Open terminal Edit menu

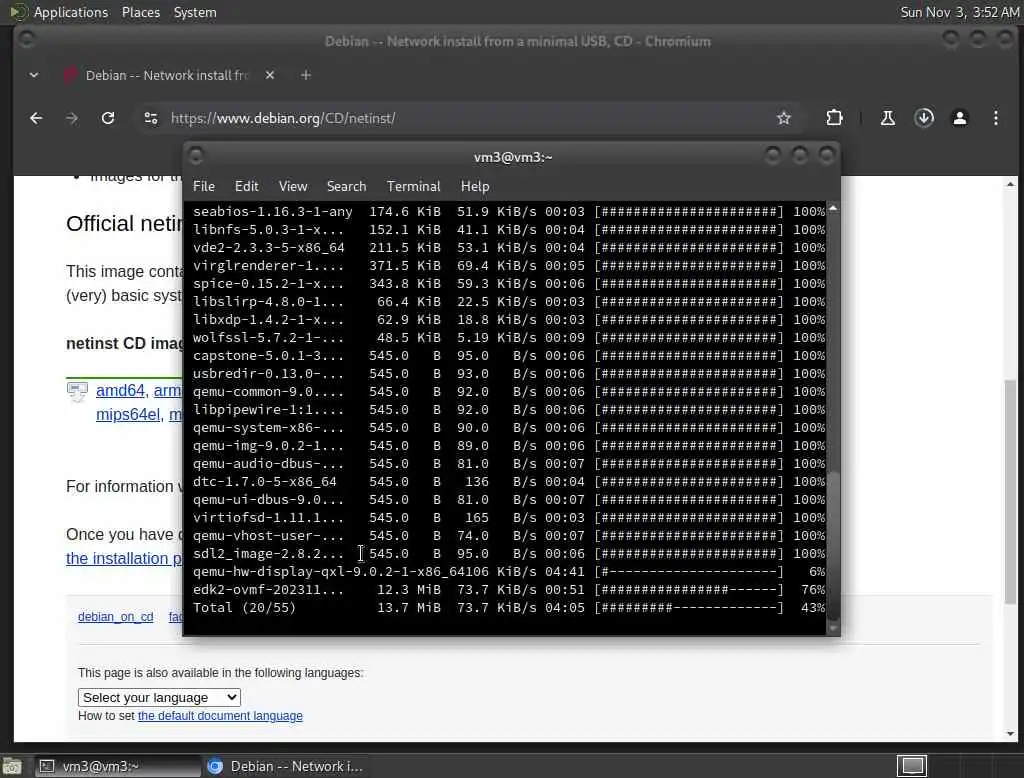pos(246,186)
